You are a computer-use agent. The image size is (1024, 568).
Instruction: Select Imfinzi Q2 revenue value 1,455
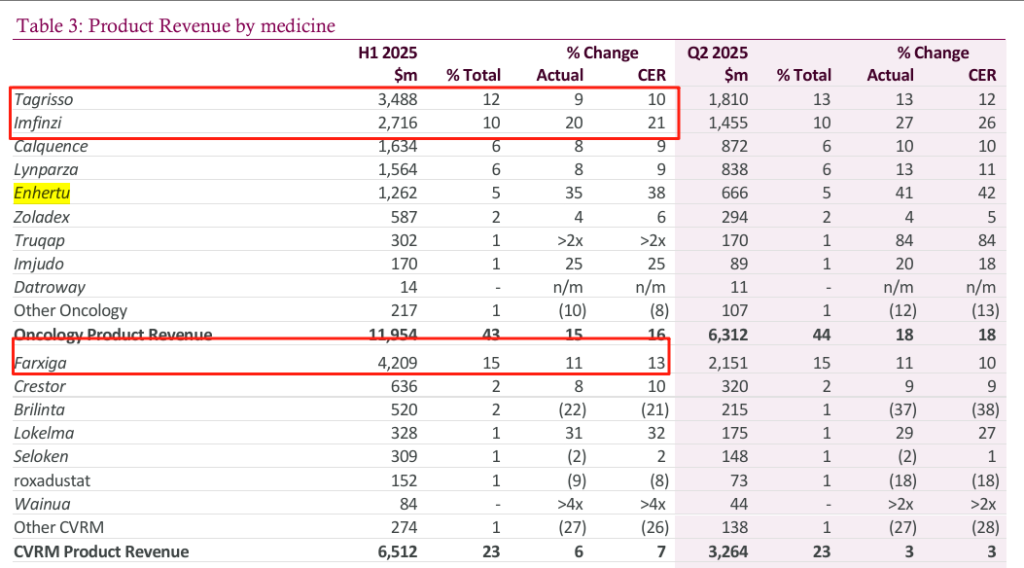[x=728, y=123]
